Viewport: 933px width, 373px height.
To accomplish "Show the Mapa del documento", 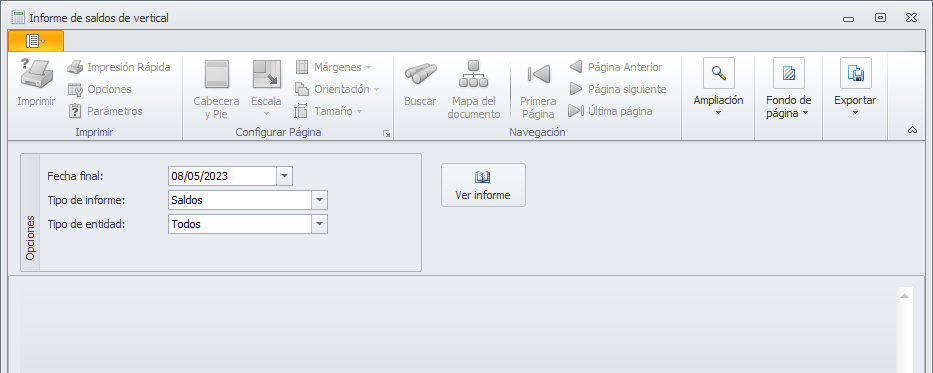I will (474, 74).
